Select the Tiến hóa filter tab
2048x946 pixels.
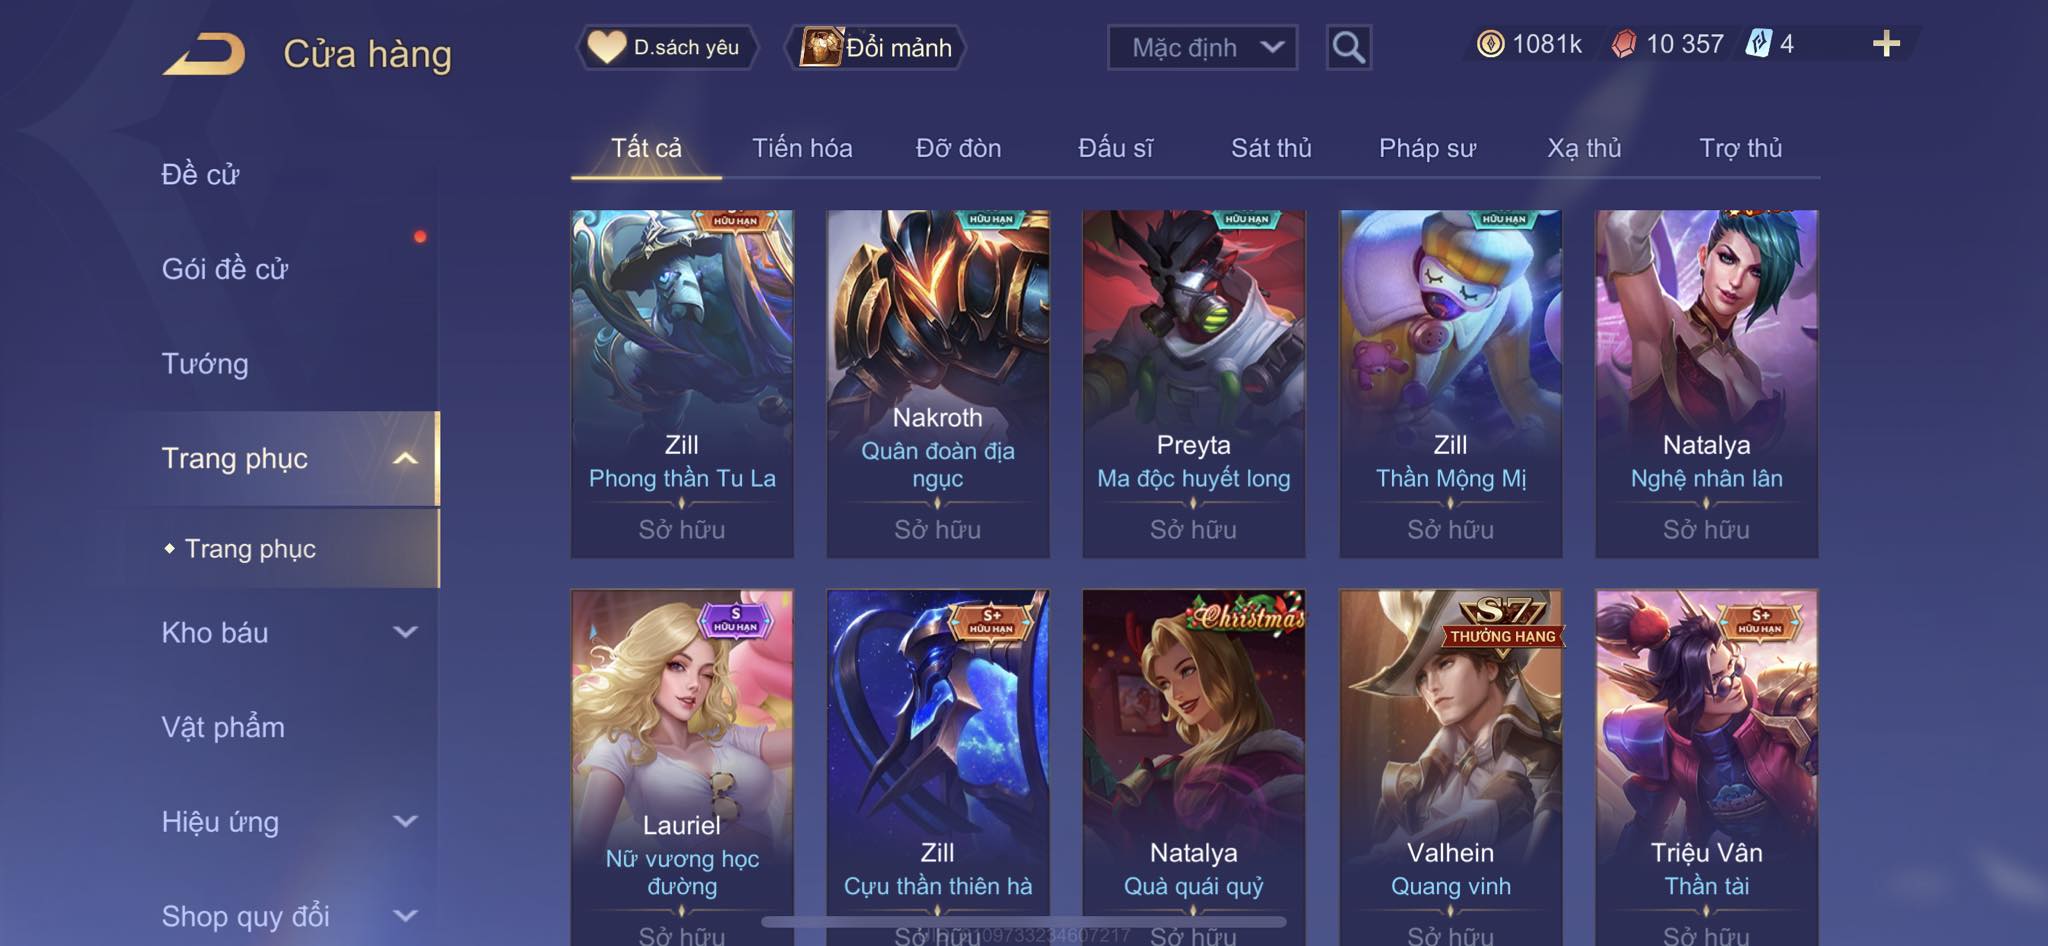(x=802, y=148)
